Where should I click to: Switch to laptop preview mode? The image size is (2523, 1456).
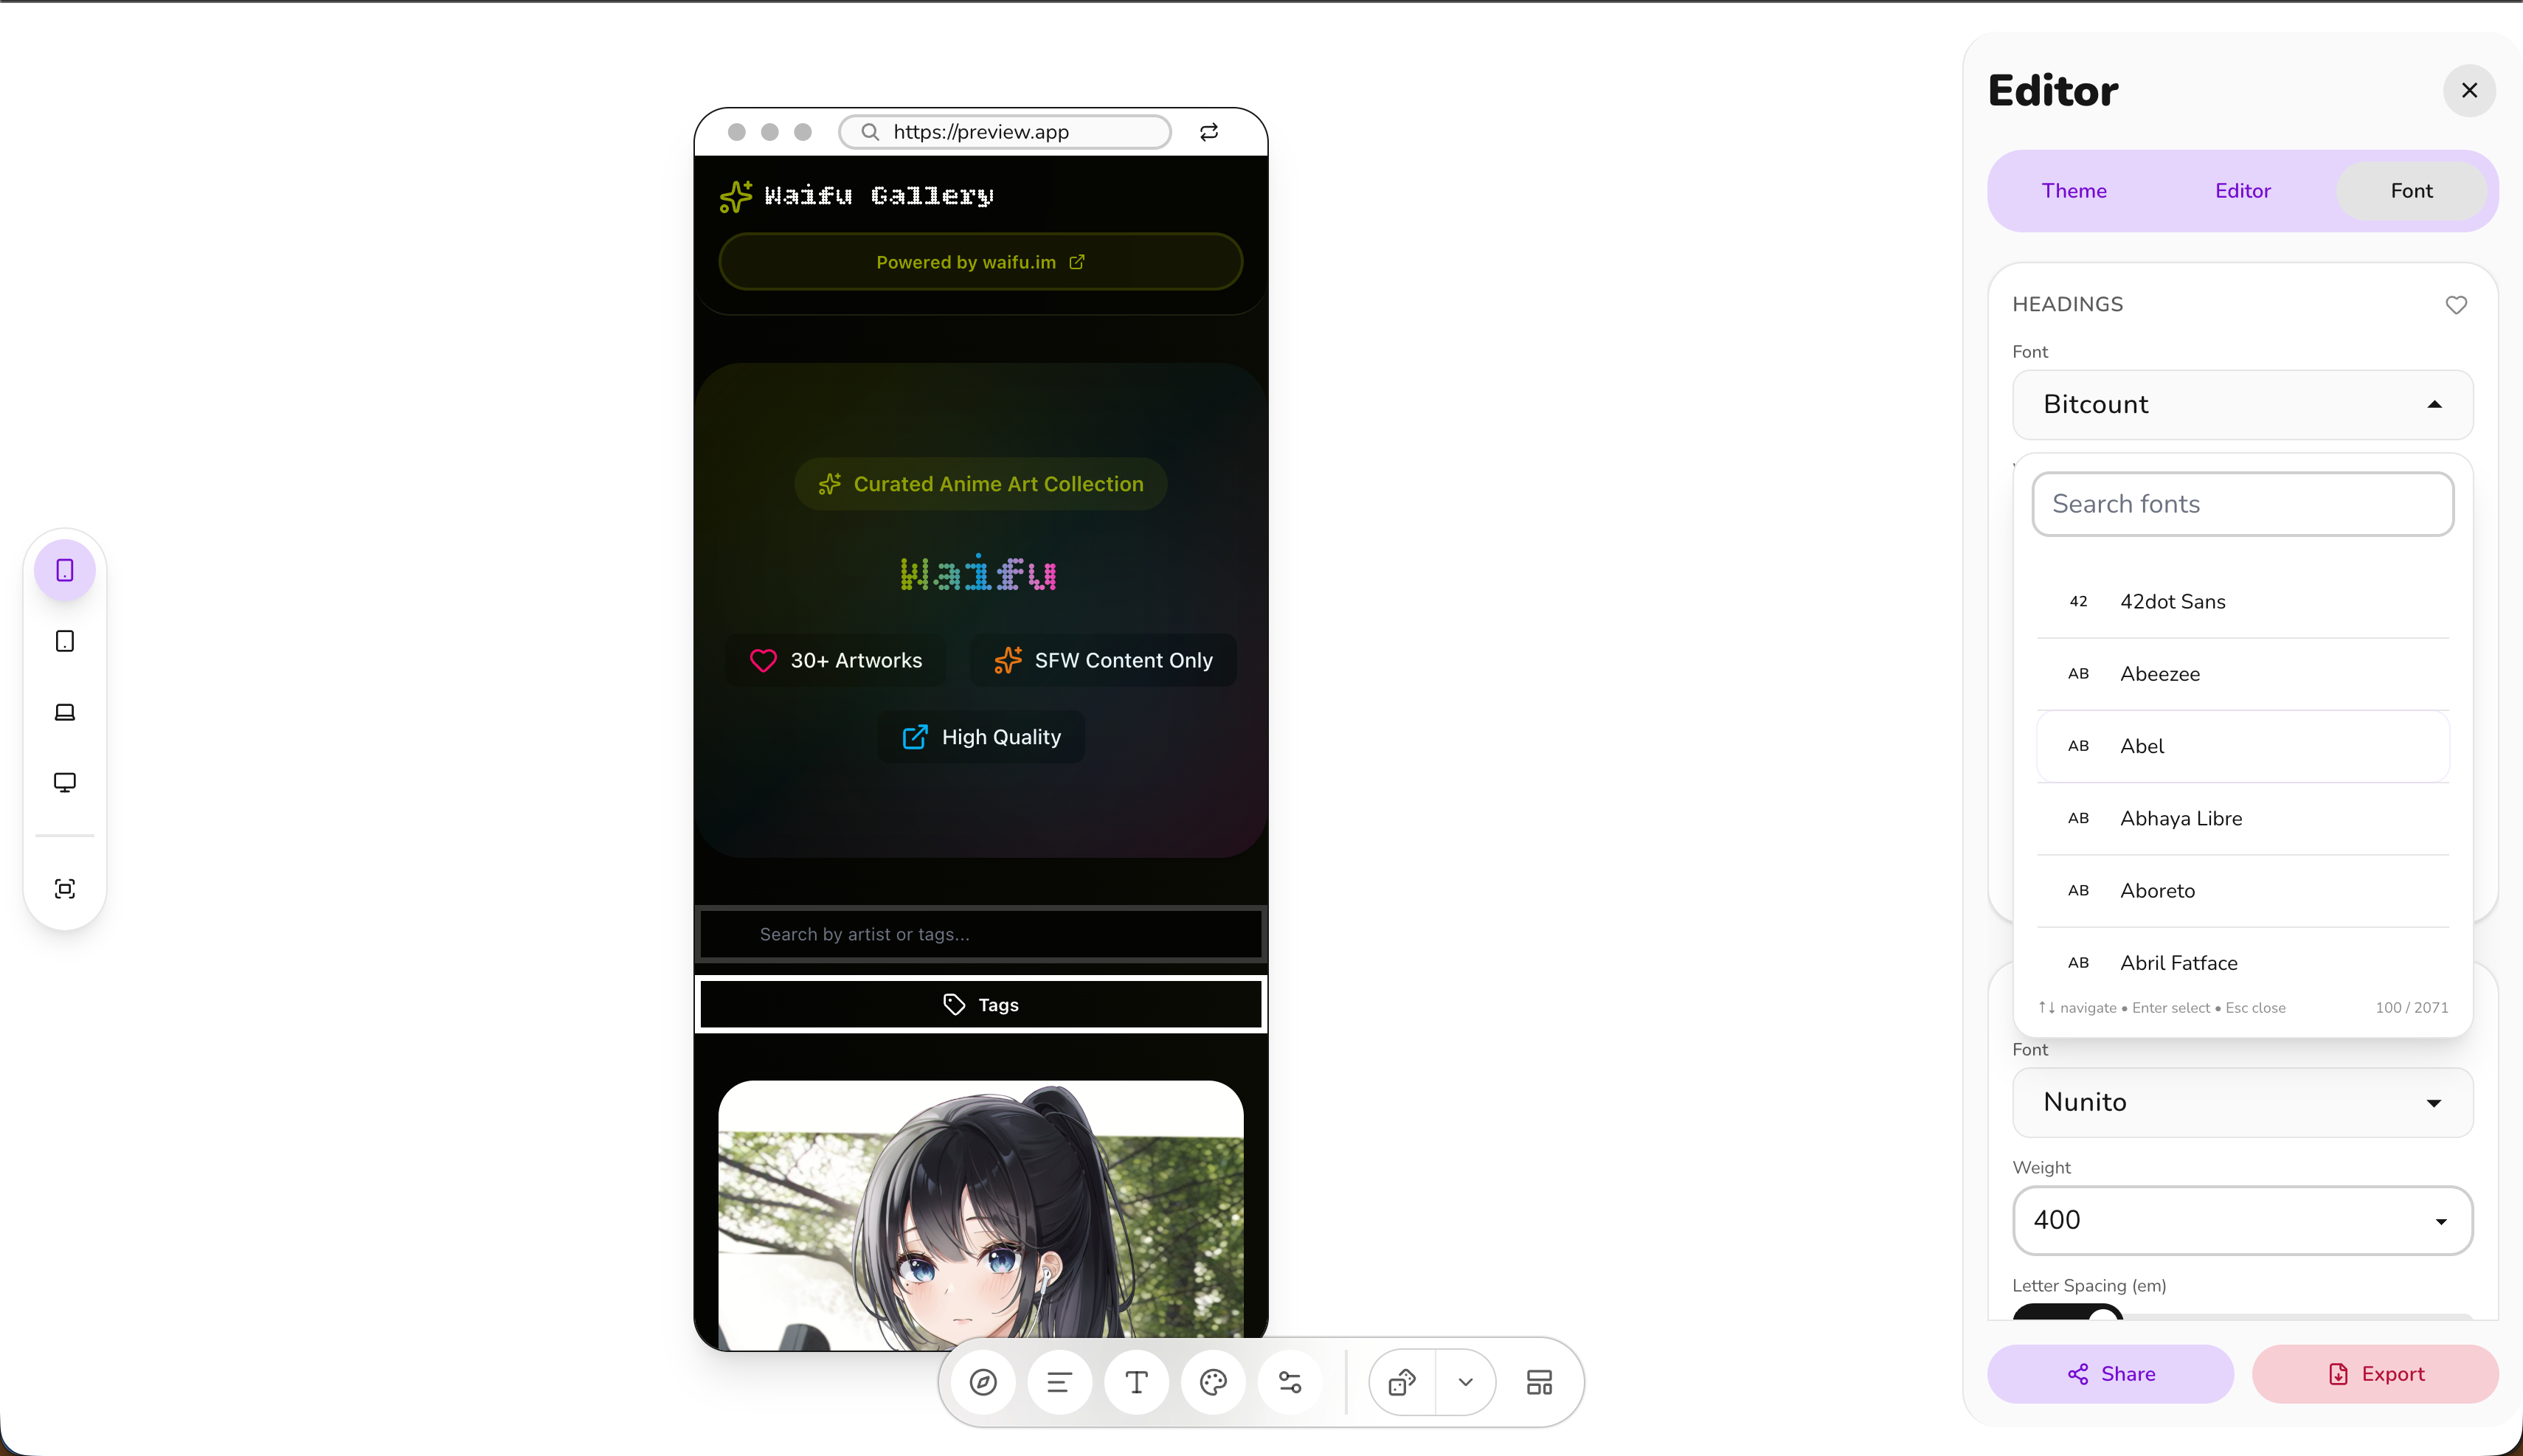[64, 711]
